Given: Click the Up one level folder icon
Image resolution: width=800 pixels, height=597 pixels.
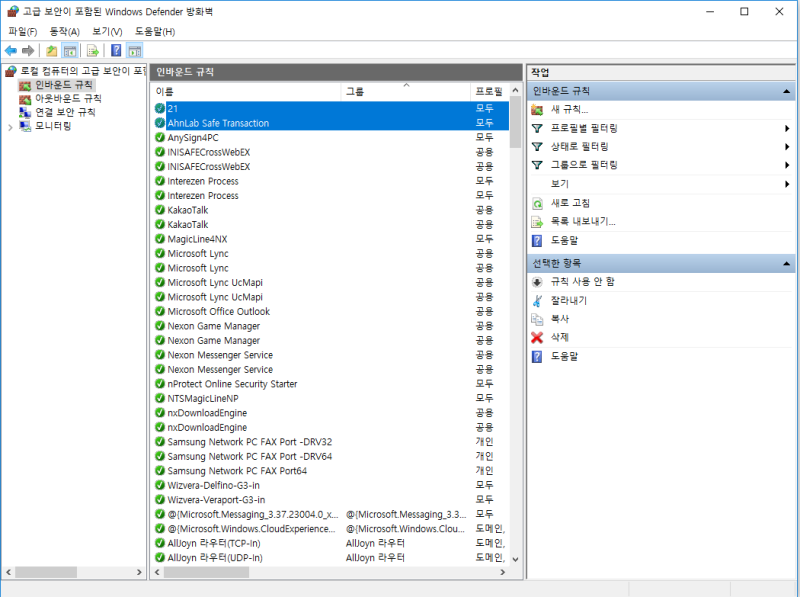Looking at the screenshot, I should pos(52,51).
